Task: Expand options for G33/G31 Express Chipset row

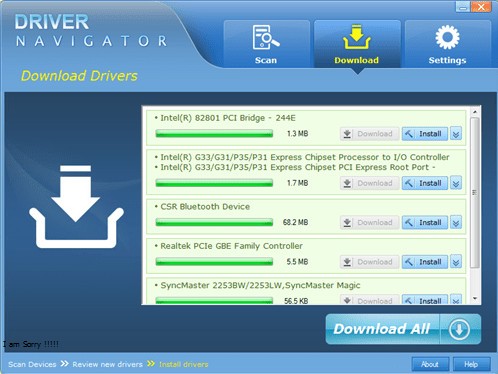Action: (456, 183)
